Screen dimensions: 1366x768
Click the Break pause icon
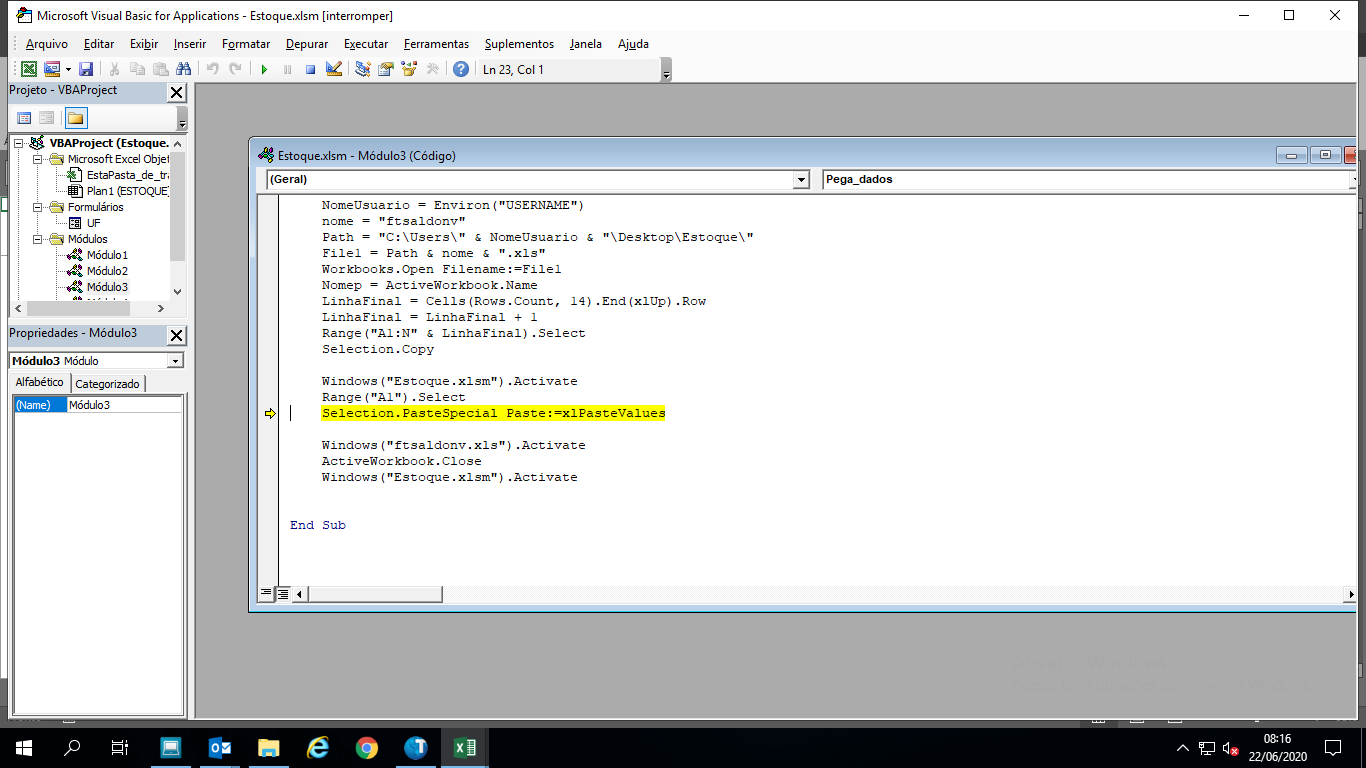287,69
